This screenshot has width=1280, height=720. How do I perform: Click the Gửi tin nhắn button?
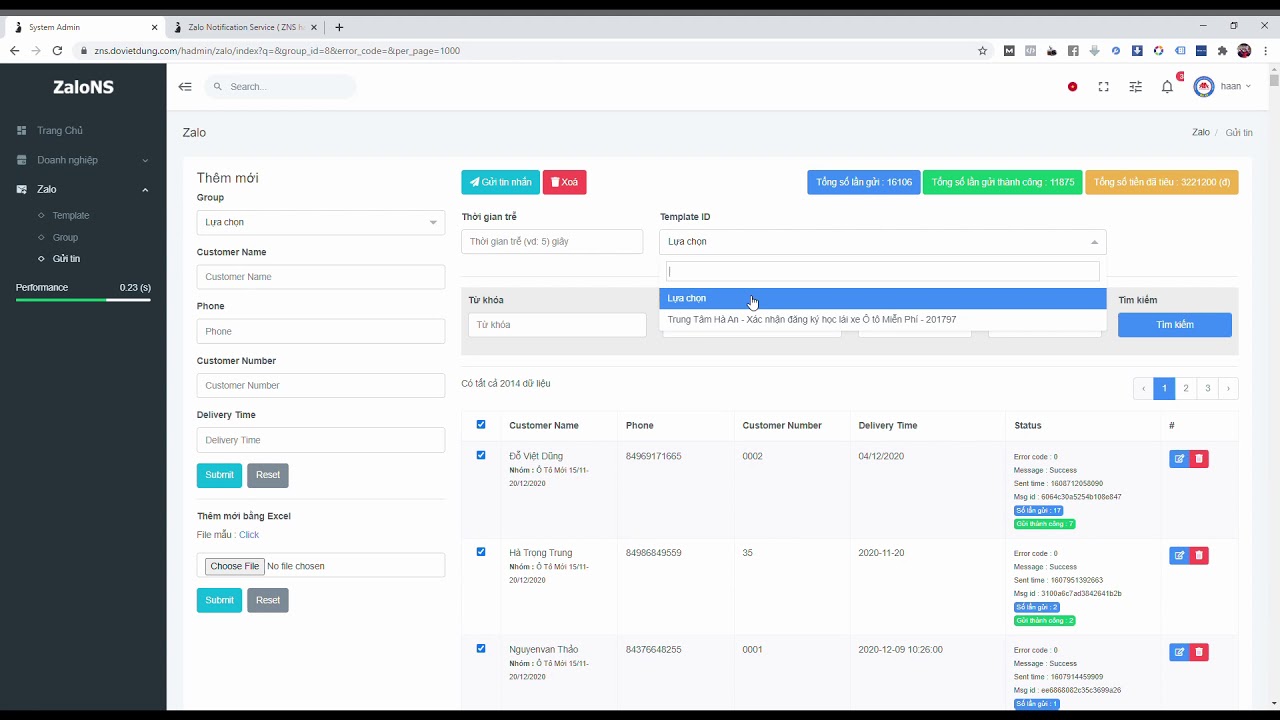click(x=500, y=182)
